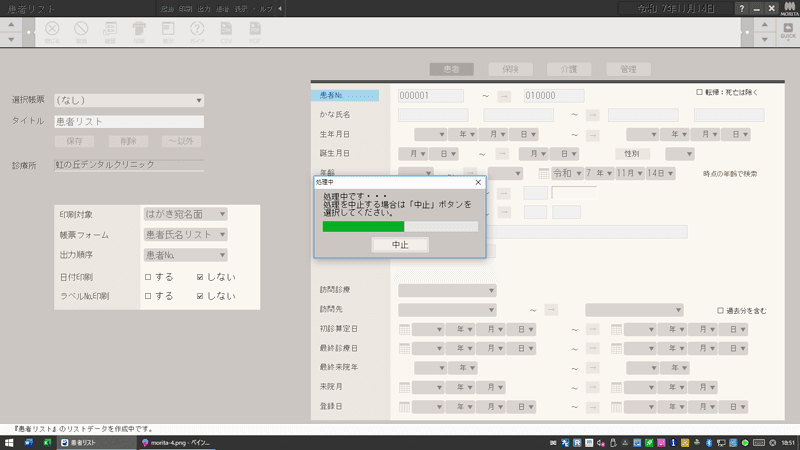Open the 印刷 menu in title bar

pyautogui.click(x=185, y=9)
